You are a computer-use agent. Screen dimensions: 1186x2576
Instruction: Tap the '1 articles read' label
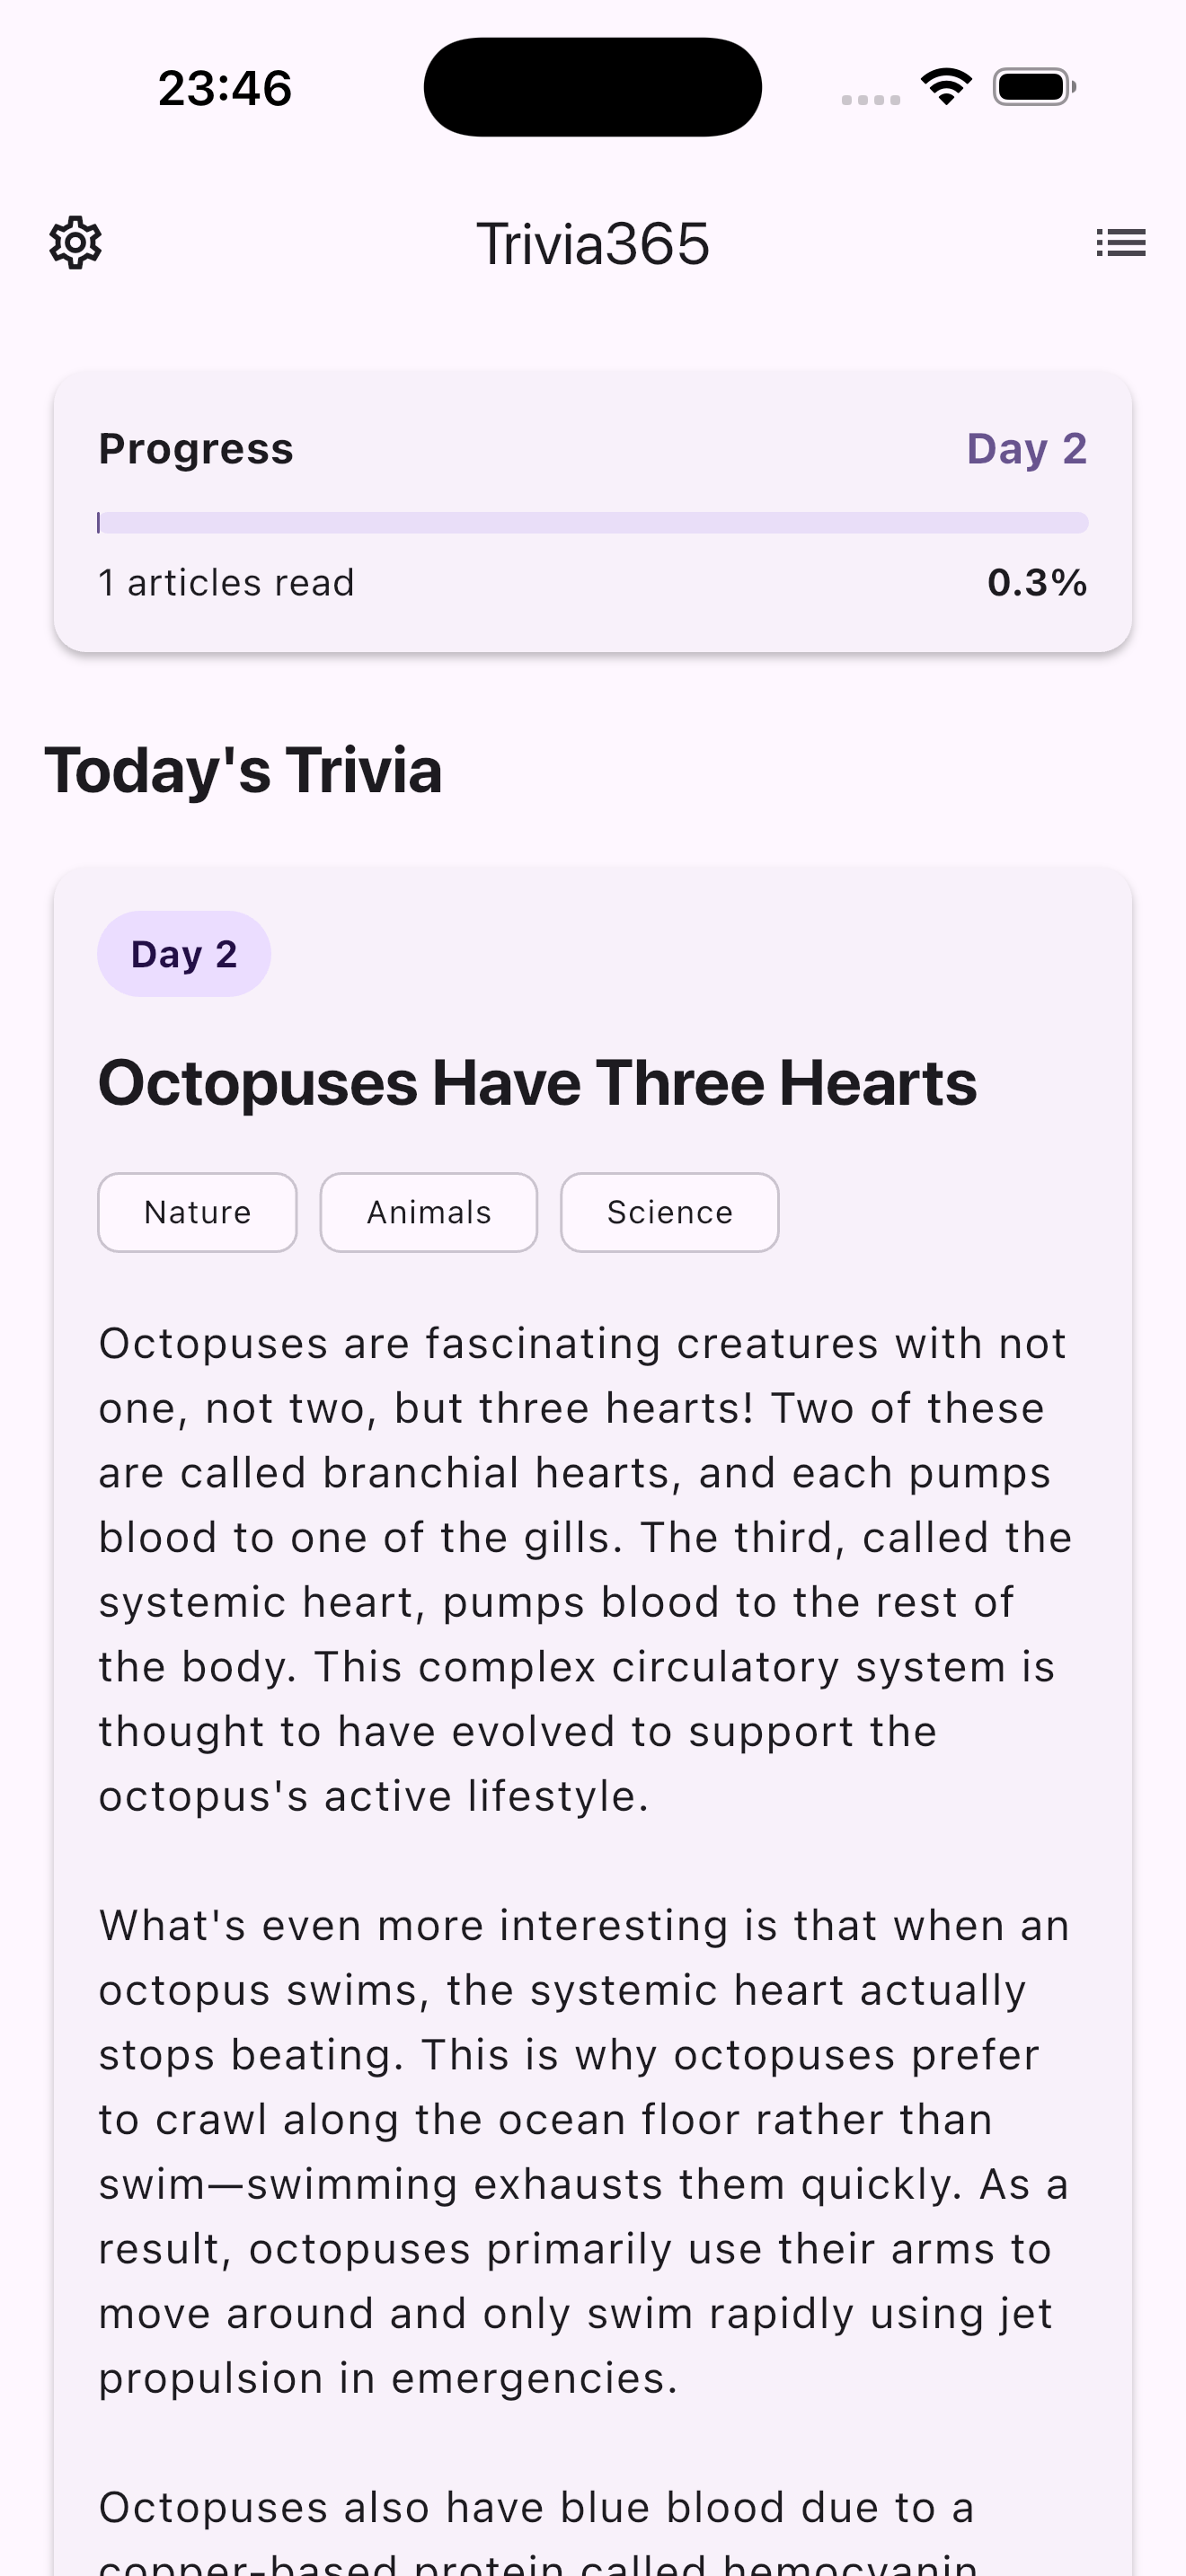coord(226,582)
